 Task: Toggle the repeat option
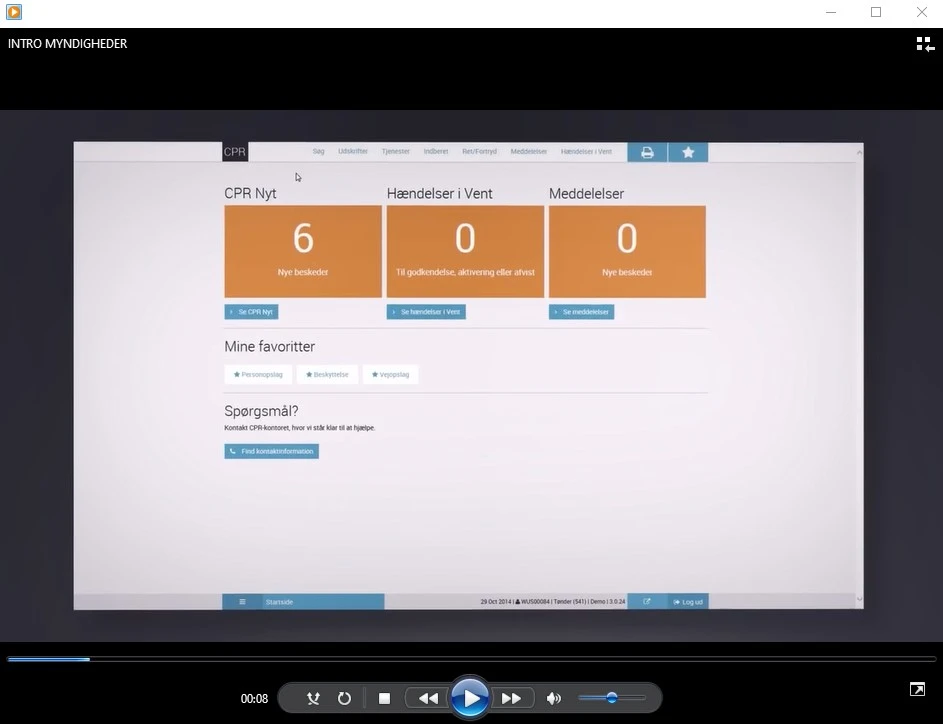pos(344,699)
